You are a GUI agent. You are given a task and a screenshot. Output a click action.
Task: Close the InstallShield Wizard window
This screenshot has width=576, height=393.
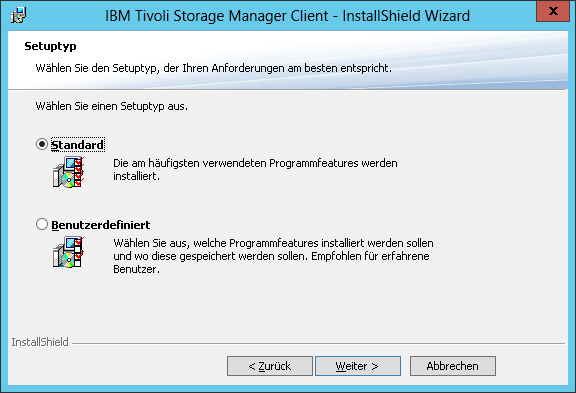point(553,11)
